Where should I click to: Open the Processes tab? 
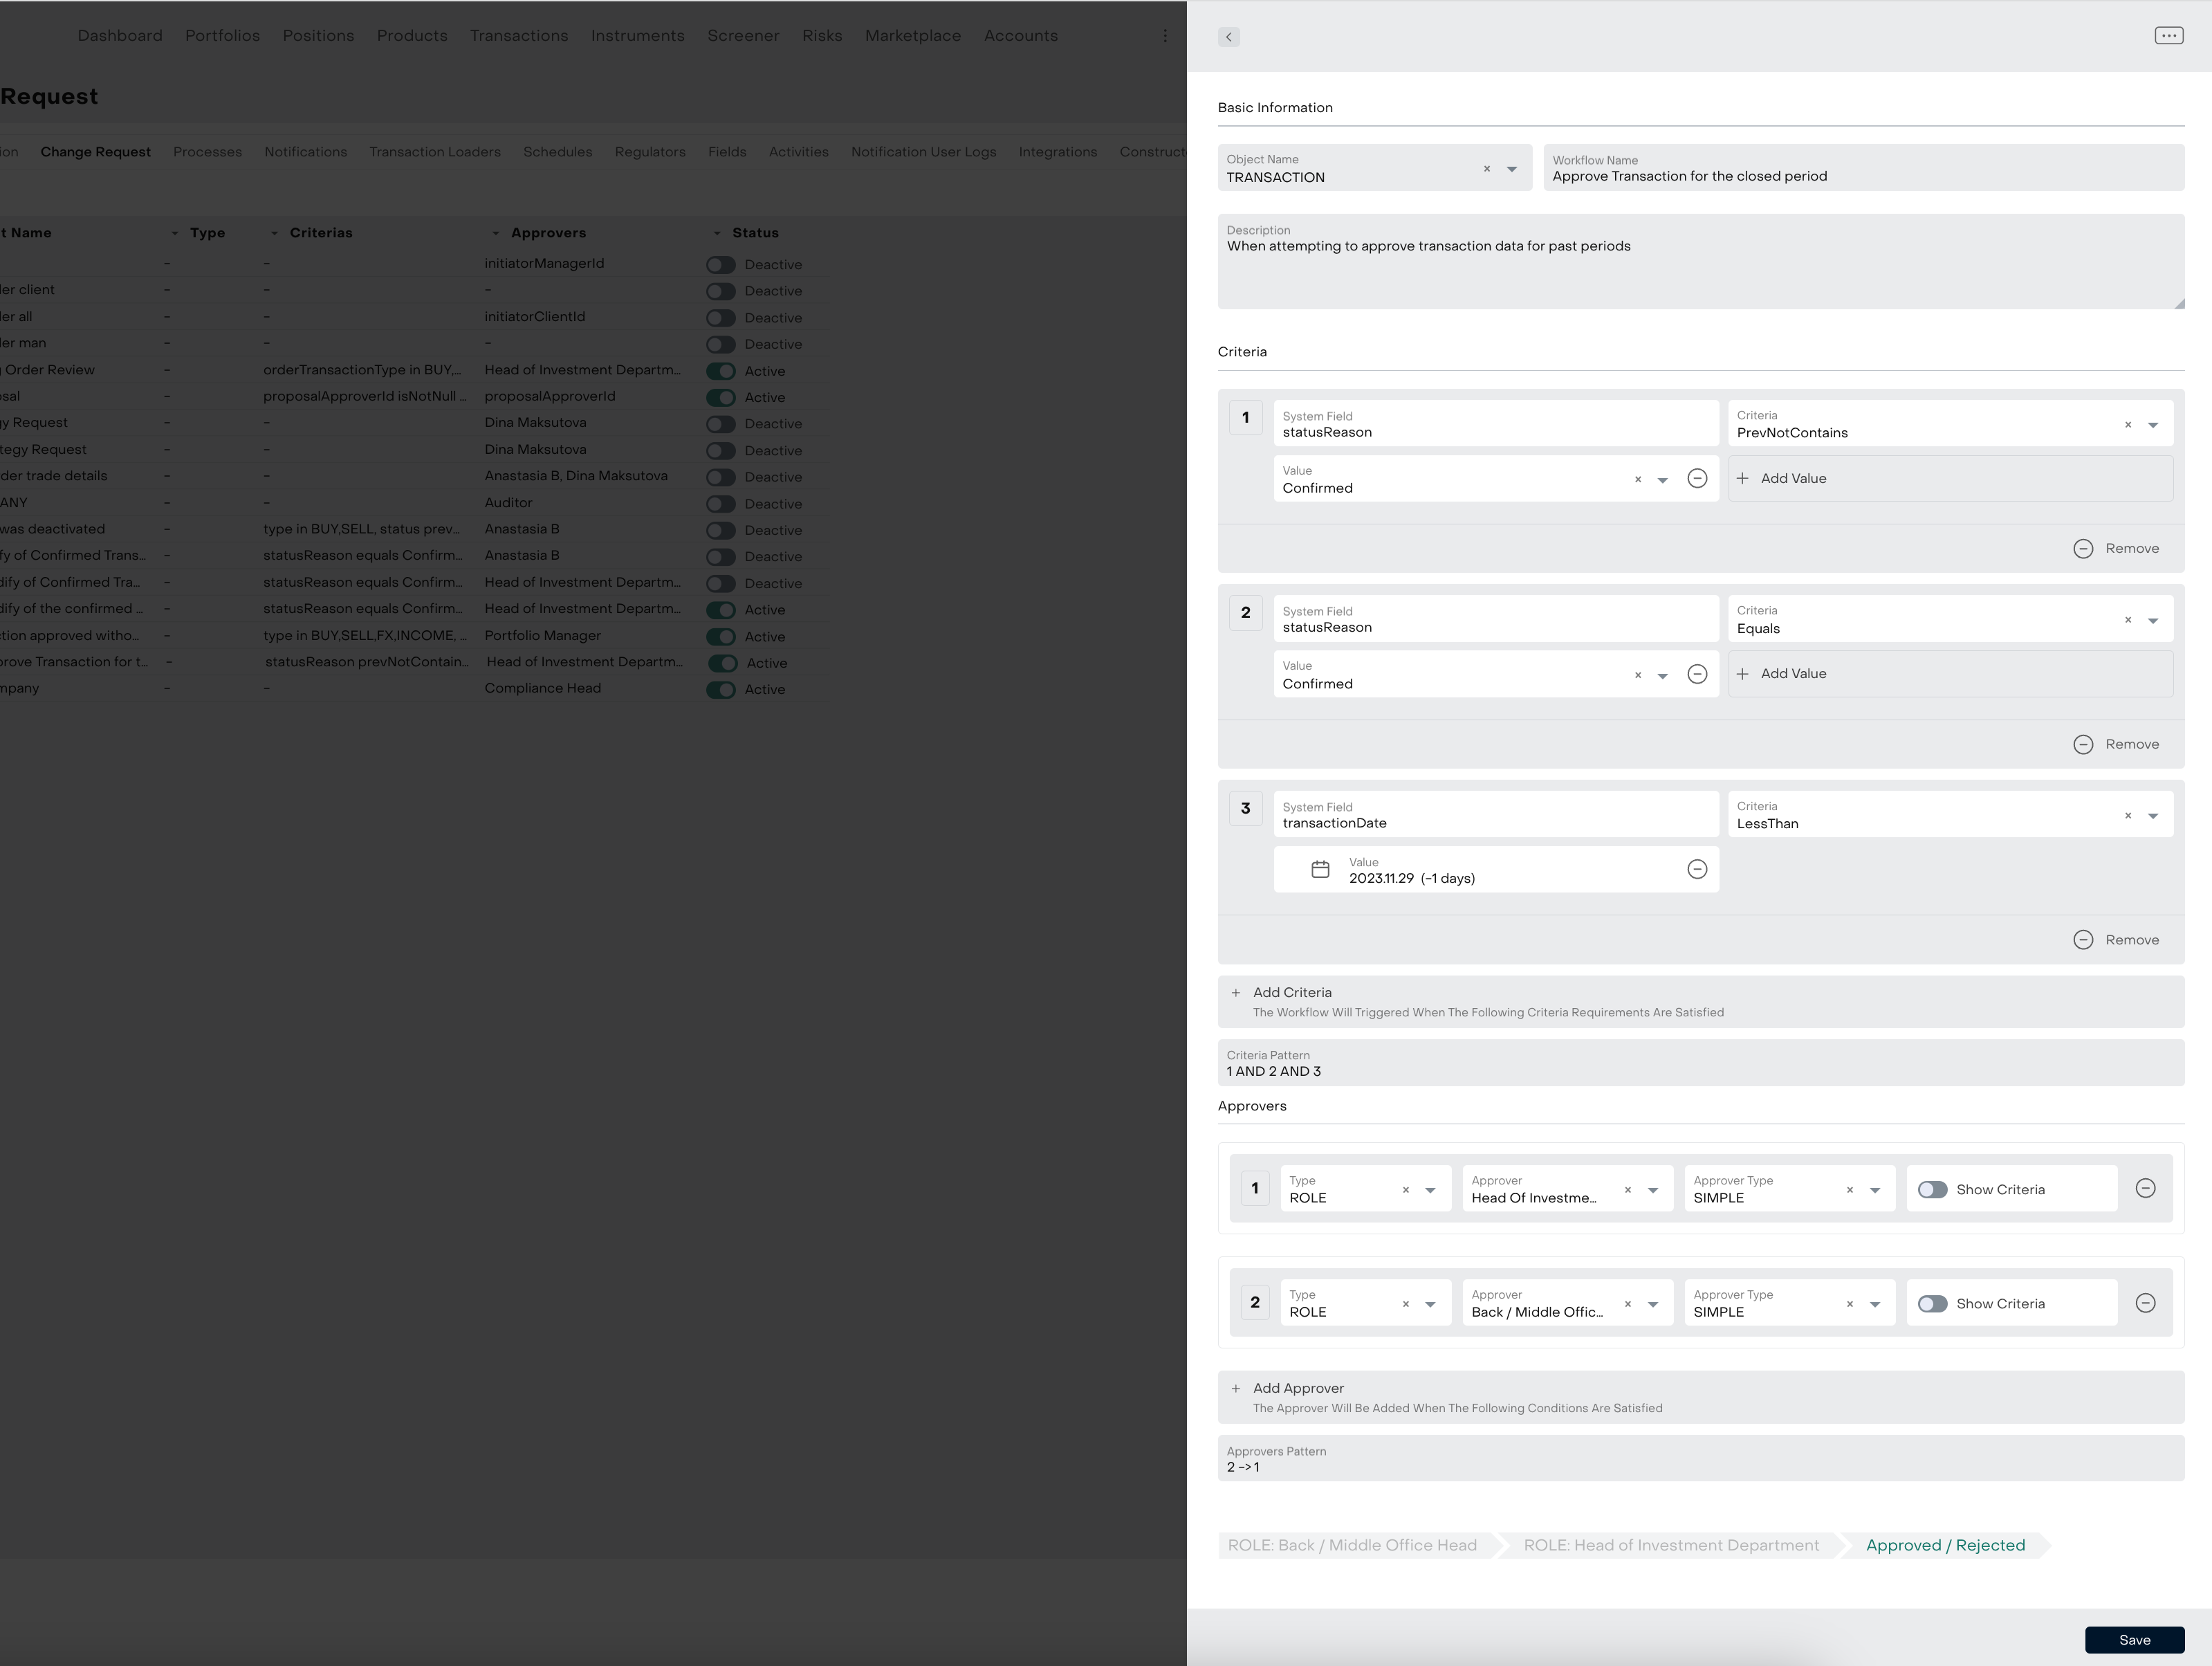coord(207,152)
